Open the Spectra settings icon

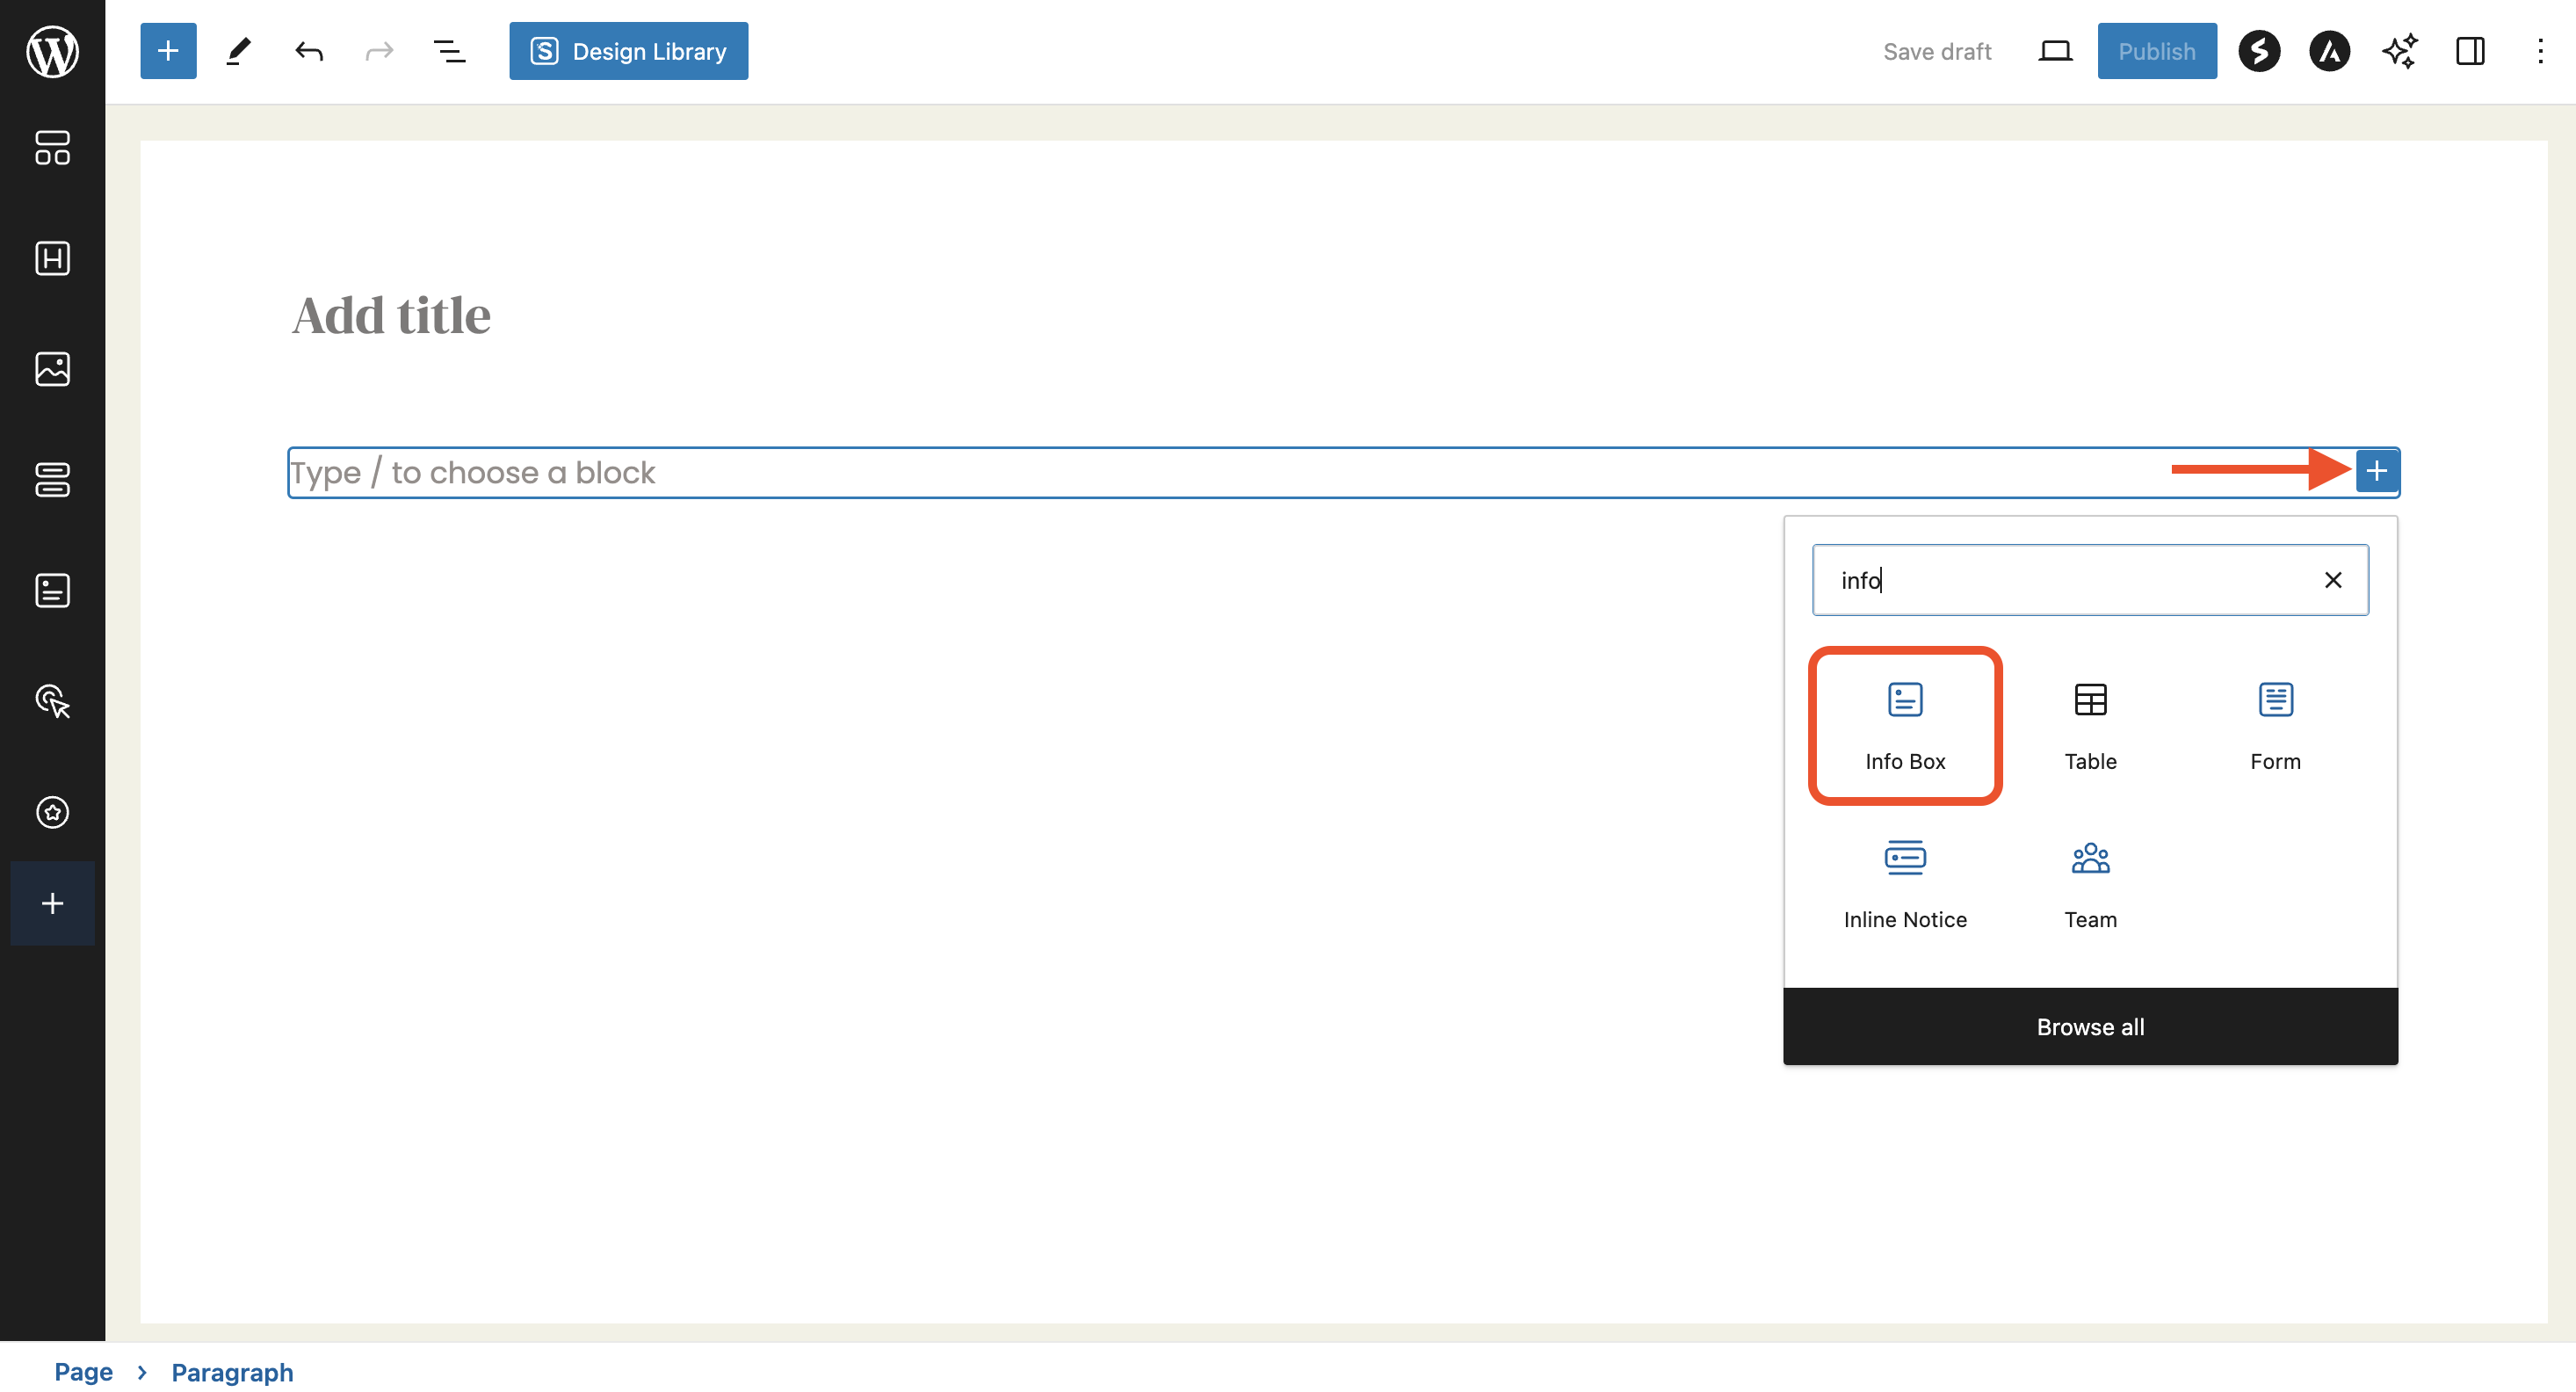pos(2259,51)
